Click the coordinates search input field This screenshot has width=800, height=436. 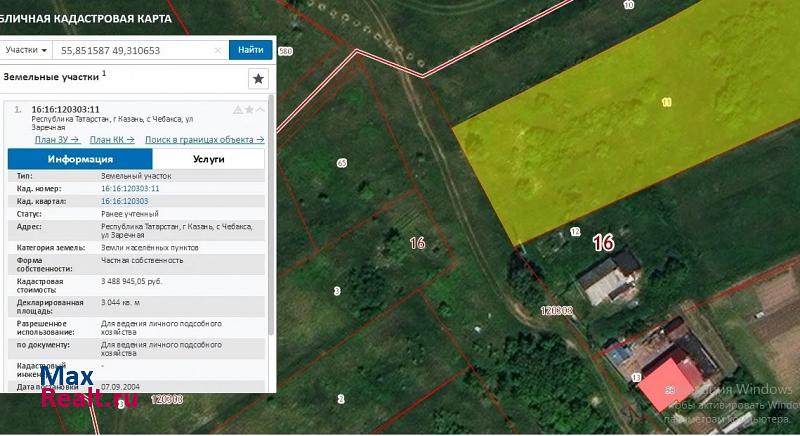click(135, 50)
